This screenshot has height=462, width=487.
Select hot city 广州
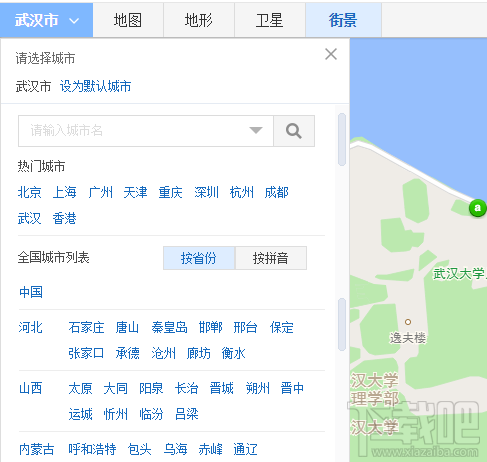click(100, 192)
